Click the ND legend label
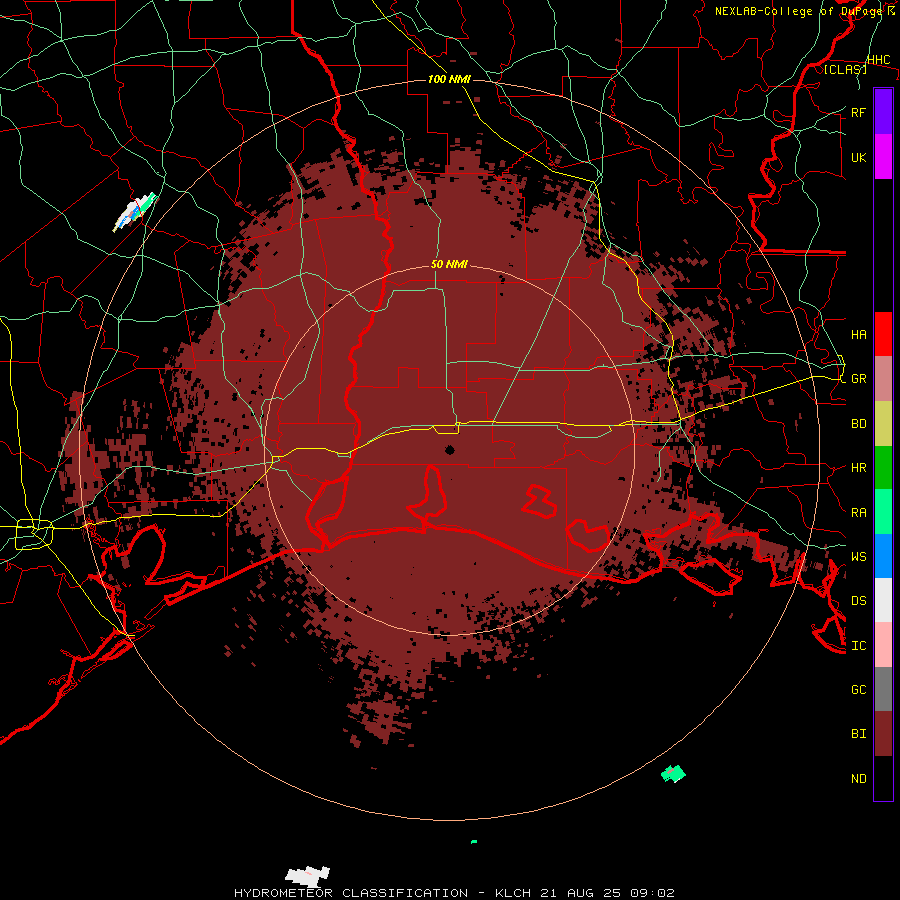Image resolution: width=900 pixels, height=900 pixels. pyautogui.click(x=858, y=778)
